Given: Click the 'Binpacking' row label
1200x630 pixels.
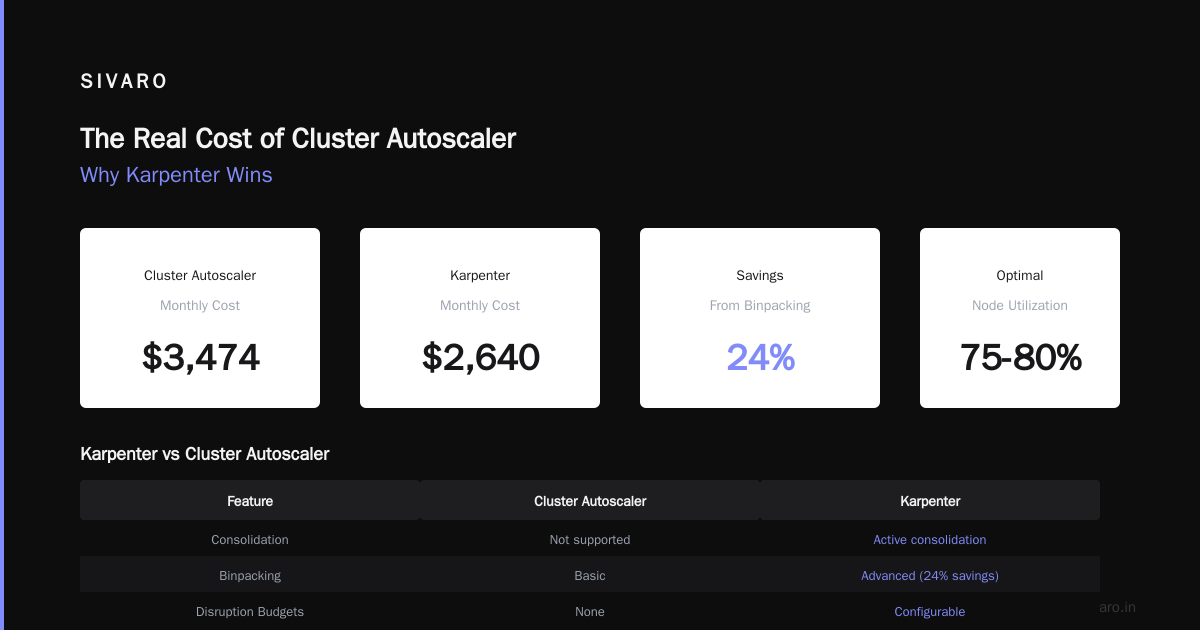Looking at the screenshot, I should click(x=250, y=575).
